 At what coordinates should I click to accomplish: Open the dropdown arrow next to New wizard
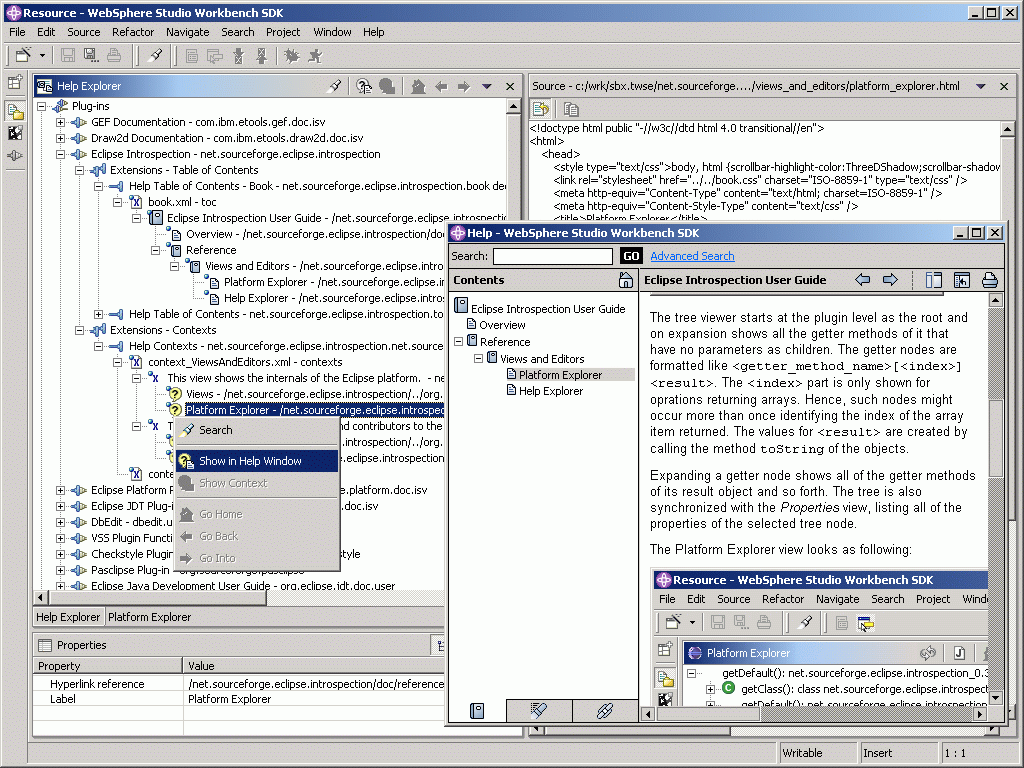[42, 56]
